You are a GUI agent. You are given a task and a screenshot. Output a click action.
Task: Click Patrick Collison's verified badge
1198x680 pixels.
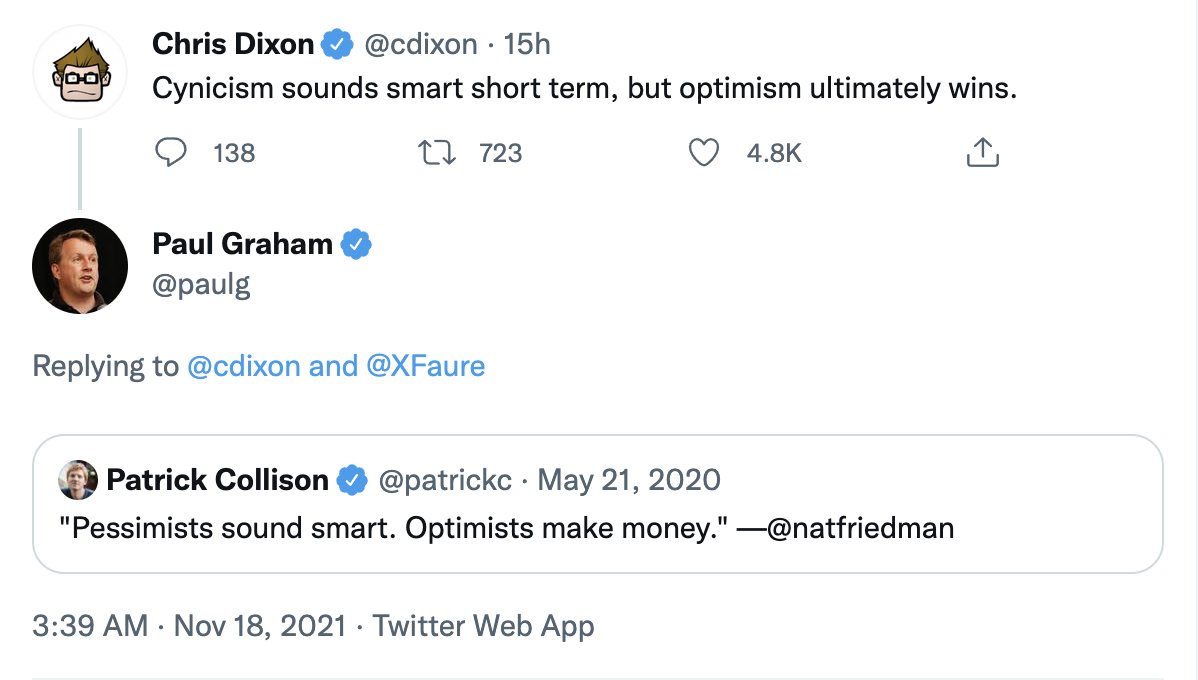pos(351,480)
